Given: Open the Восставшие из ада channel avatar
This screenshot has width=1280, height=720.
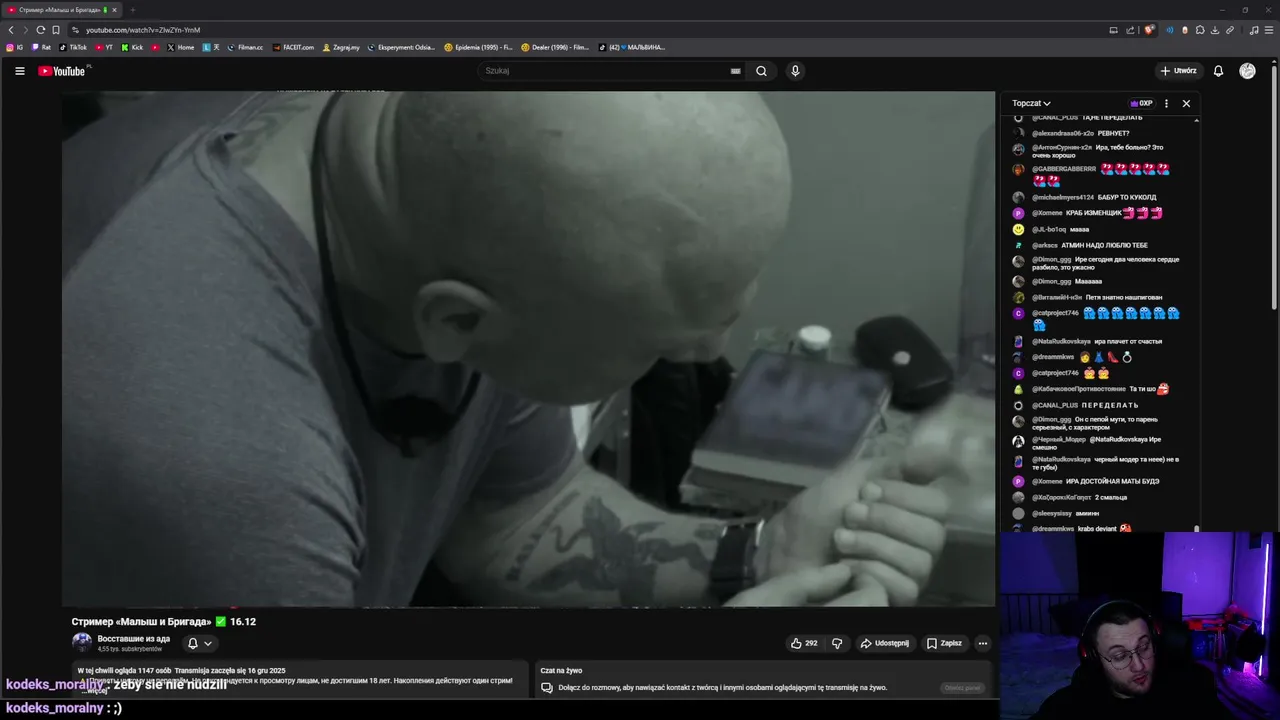Looking at the screenshot, I should coord(82,642).
